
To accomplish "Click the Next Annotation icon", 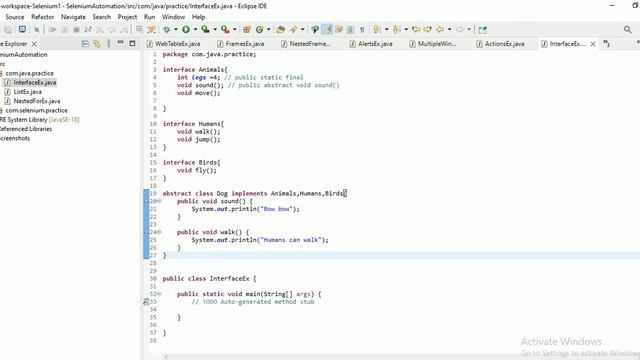I will click(377, 29).
